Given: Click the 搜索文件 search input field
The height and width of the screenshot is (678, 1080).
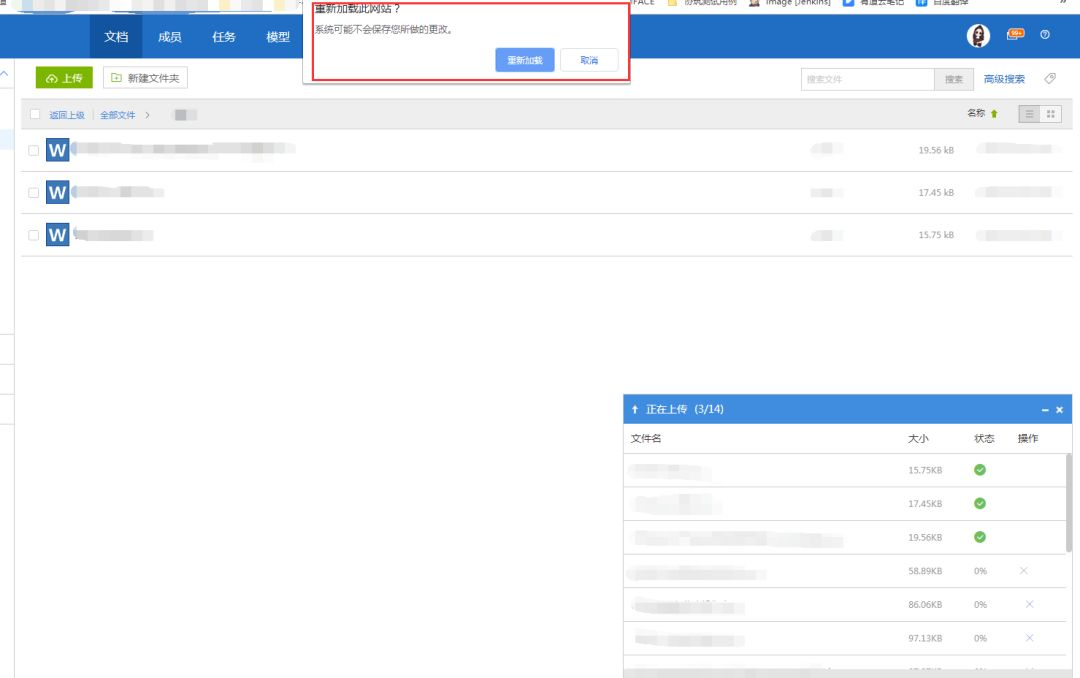Looking at the screenshot, I should click(867, 79).
